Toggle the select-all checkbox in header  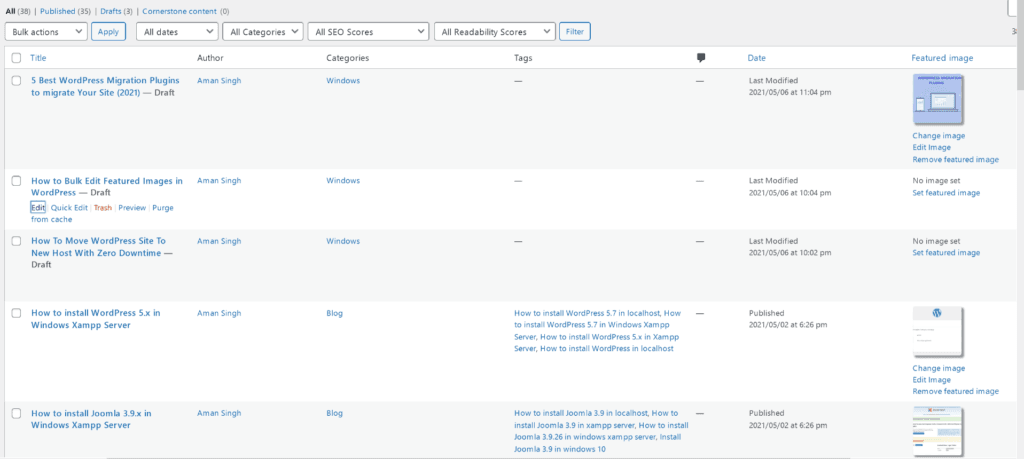pos(16,58)
